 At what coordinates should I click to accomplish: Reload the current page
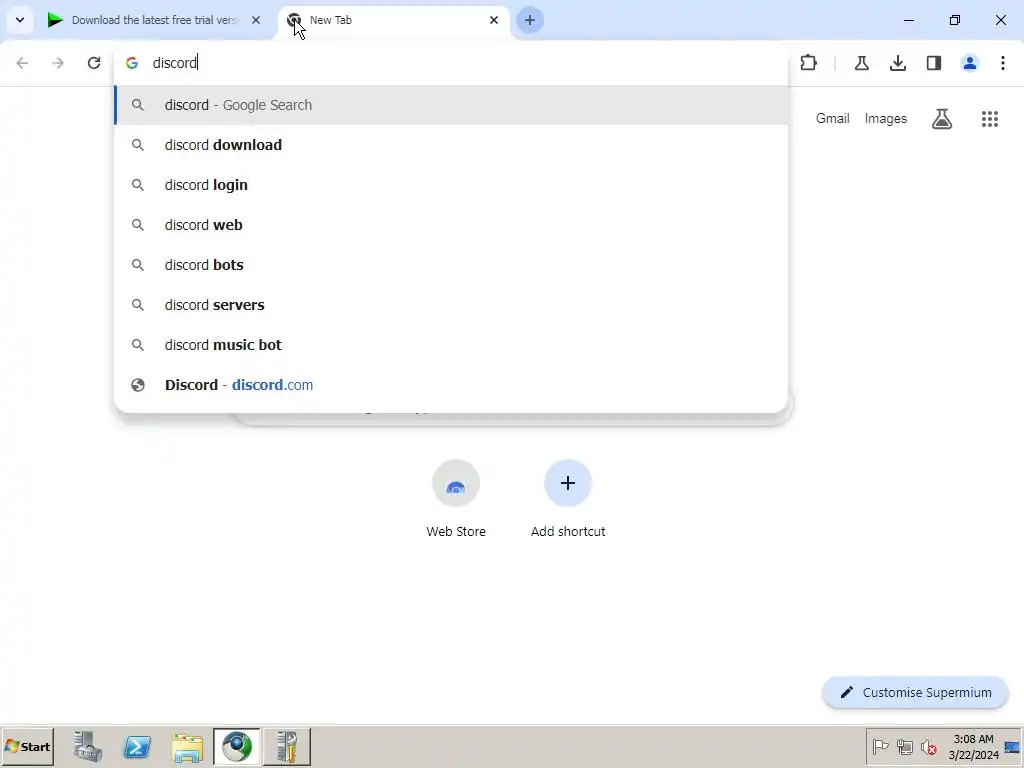pos(94,63)
